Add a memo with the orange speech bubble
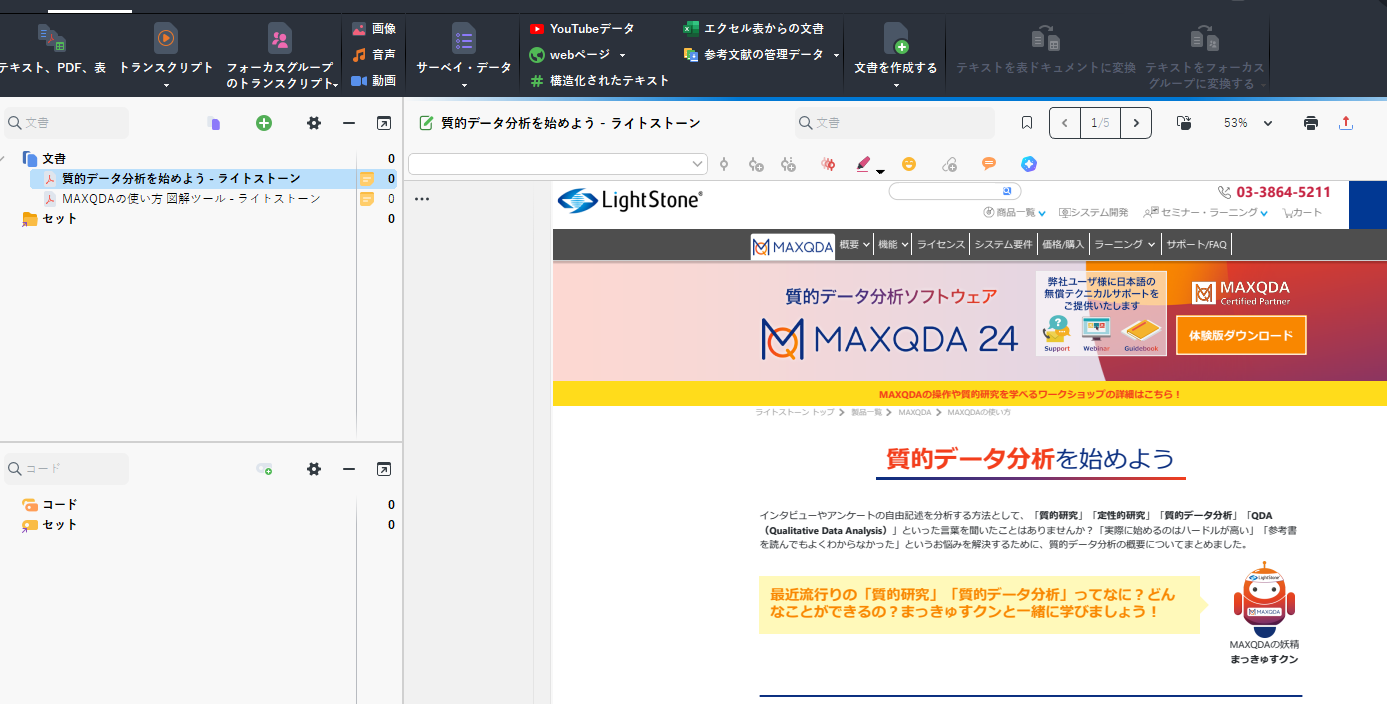This screenshot has height=704, width=1387. [x=989, y=164]
